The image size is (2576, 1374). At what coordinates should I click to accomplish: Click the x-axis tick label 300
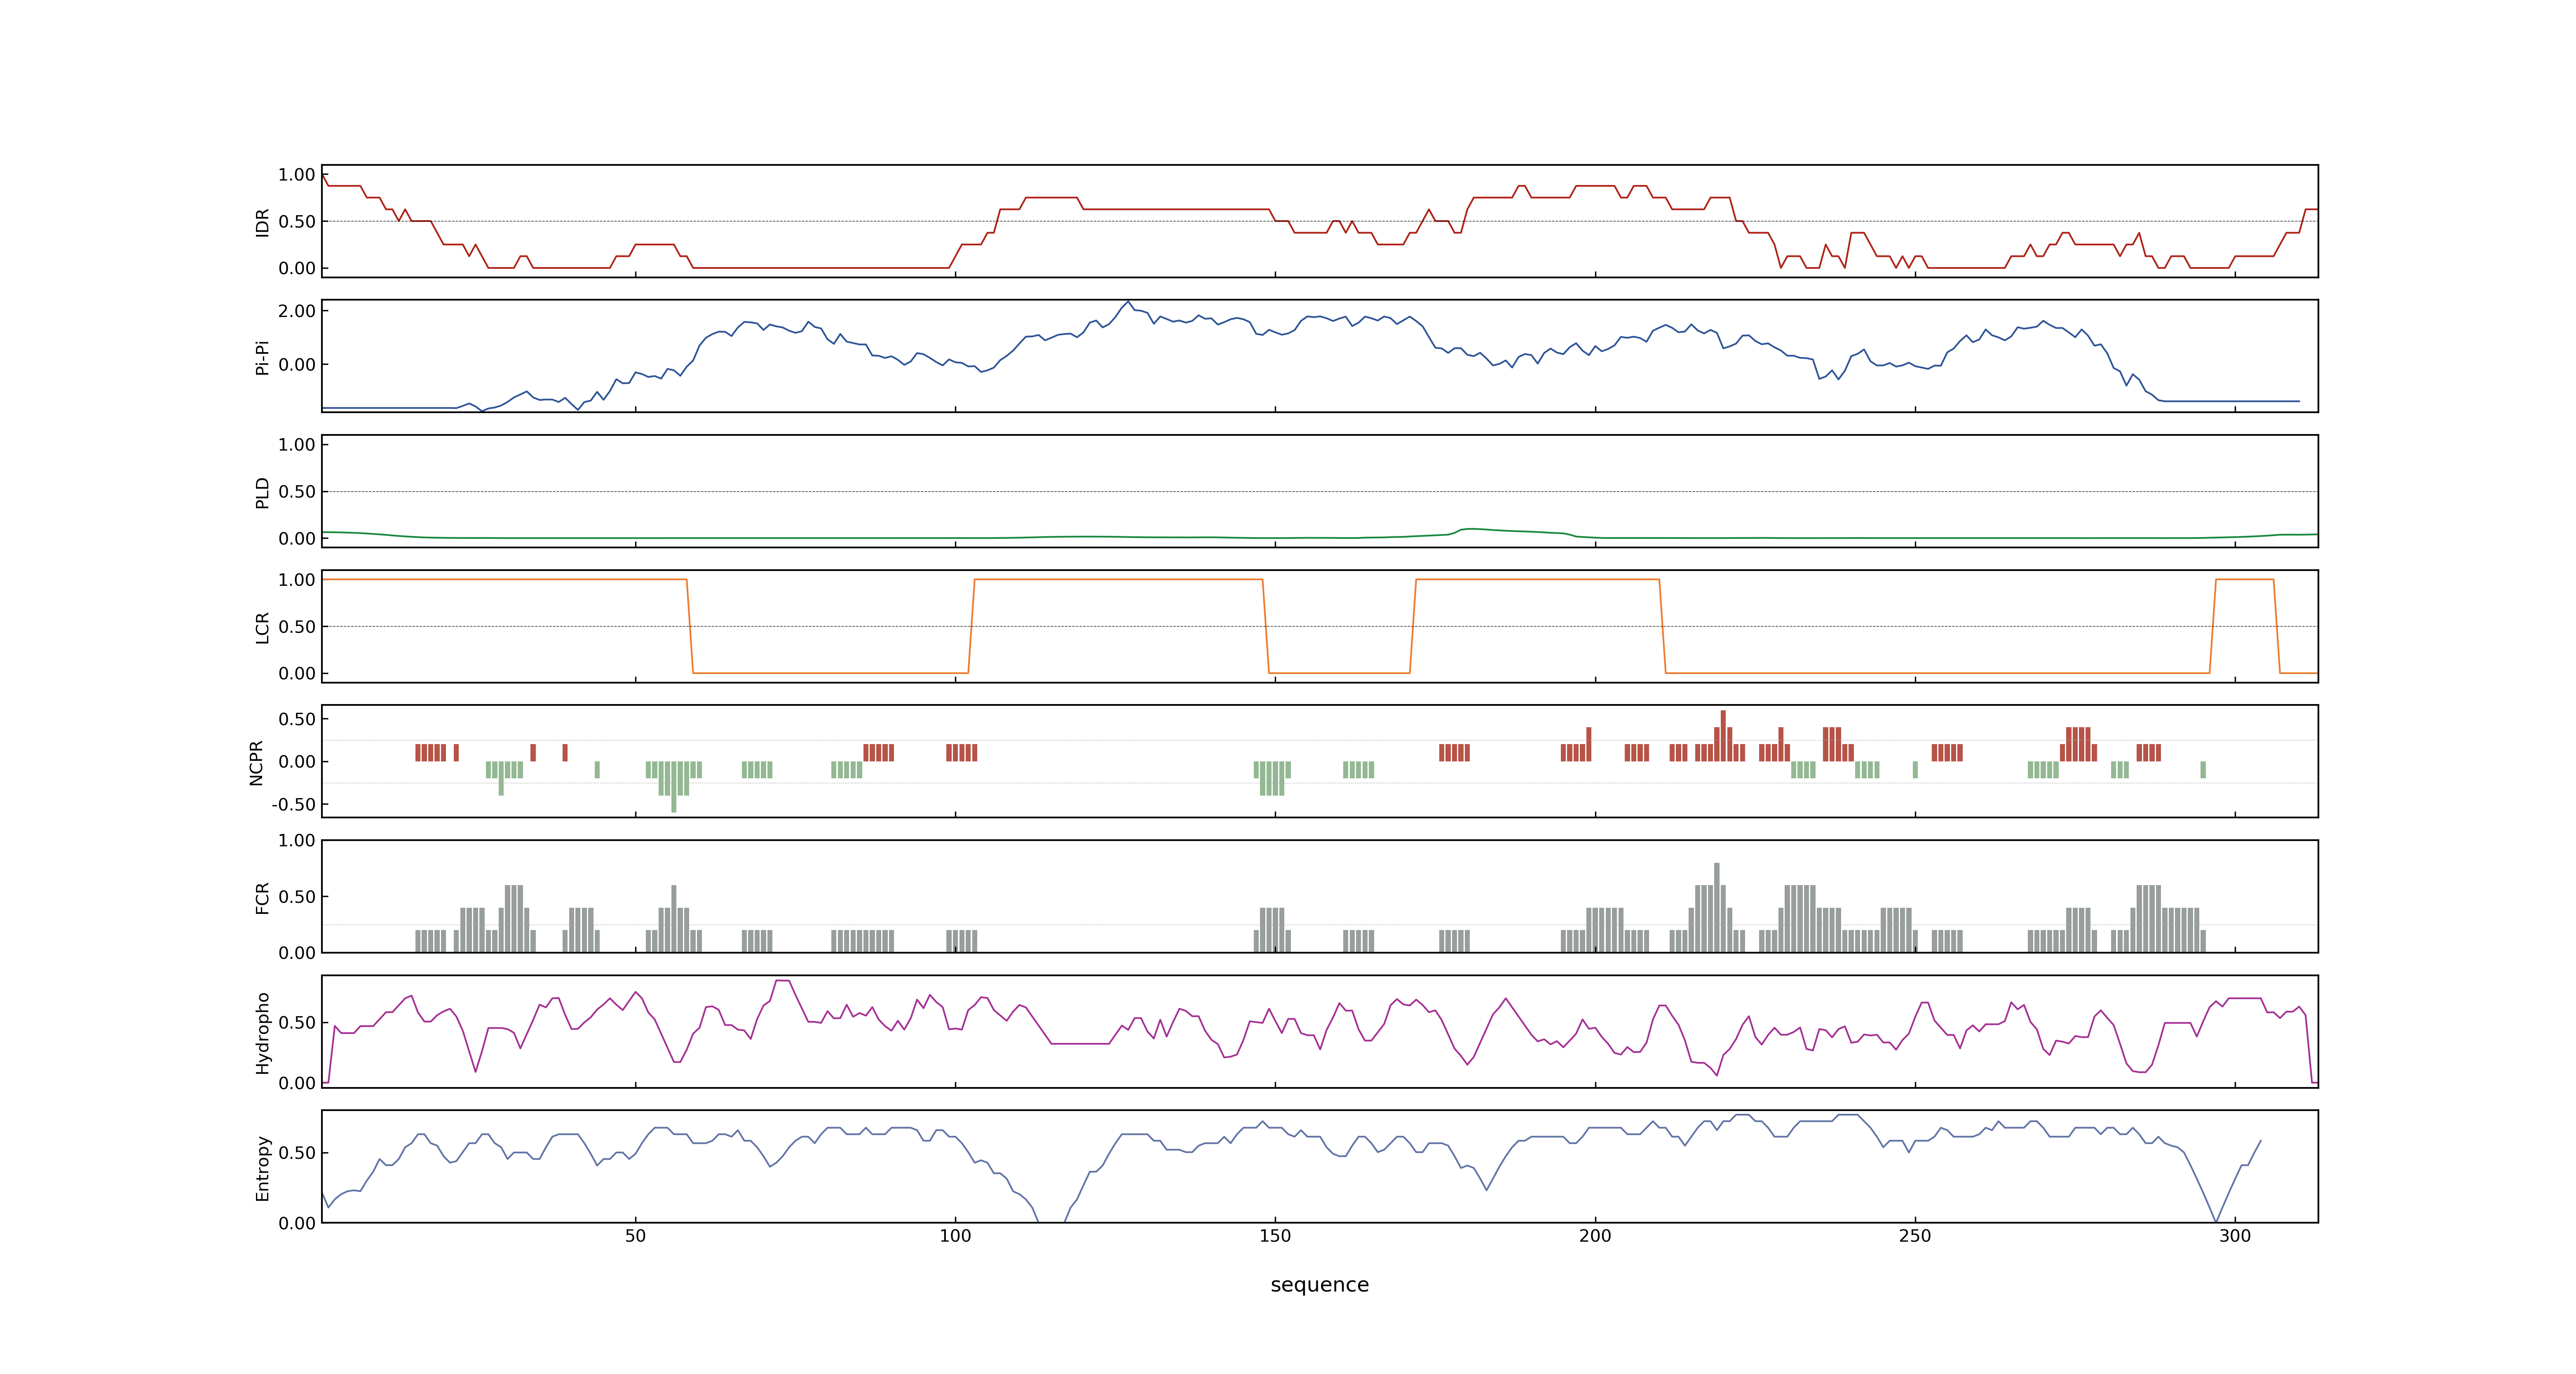pos(2235,1236)
